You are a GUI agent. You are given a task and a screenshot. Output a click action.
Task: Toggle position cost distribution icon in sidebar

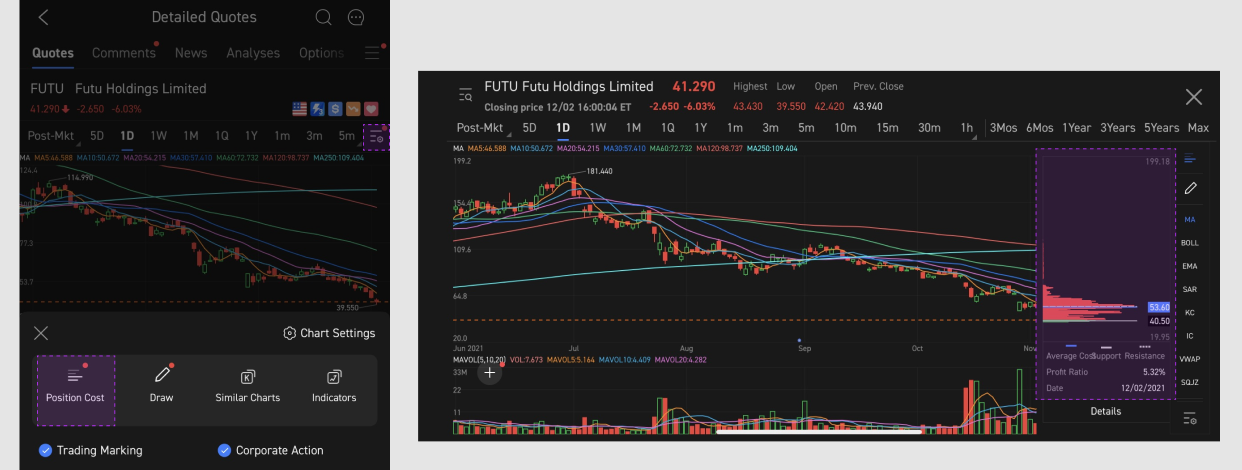point(1190,160)
